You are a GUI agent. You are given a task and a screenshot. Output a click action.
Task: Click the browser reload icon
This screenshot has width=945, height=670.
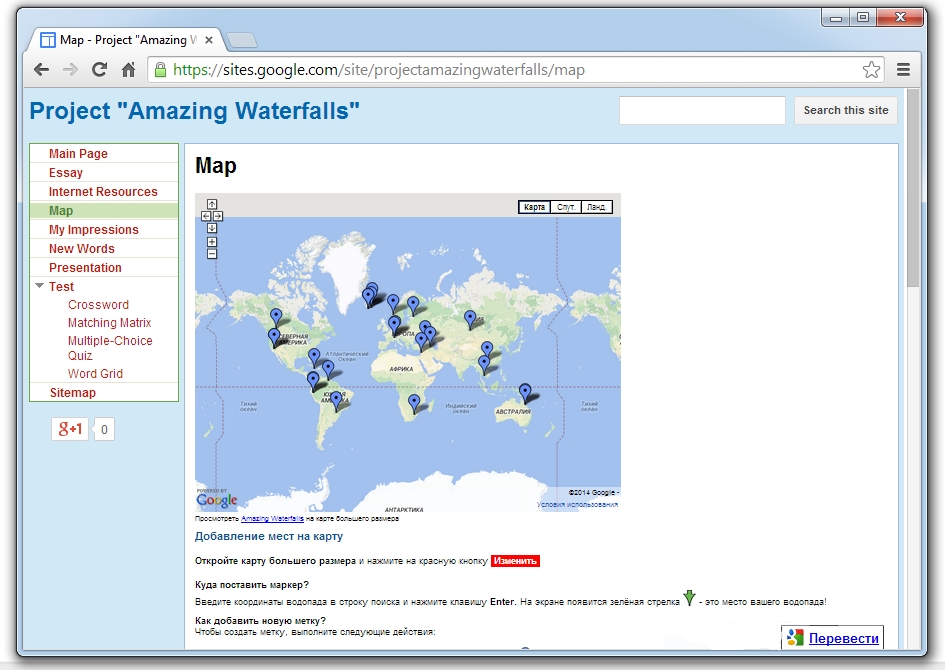pos(99,70)
